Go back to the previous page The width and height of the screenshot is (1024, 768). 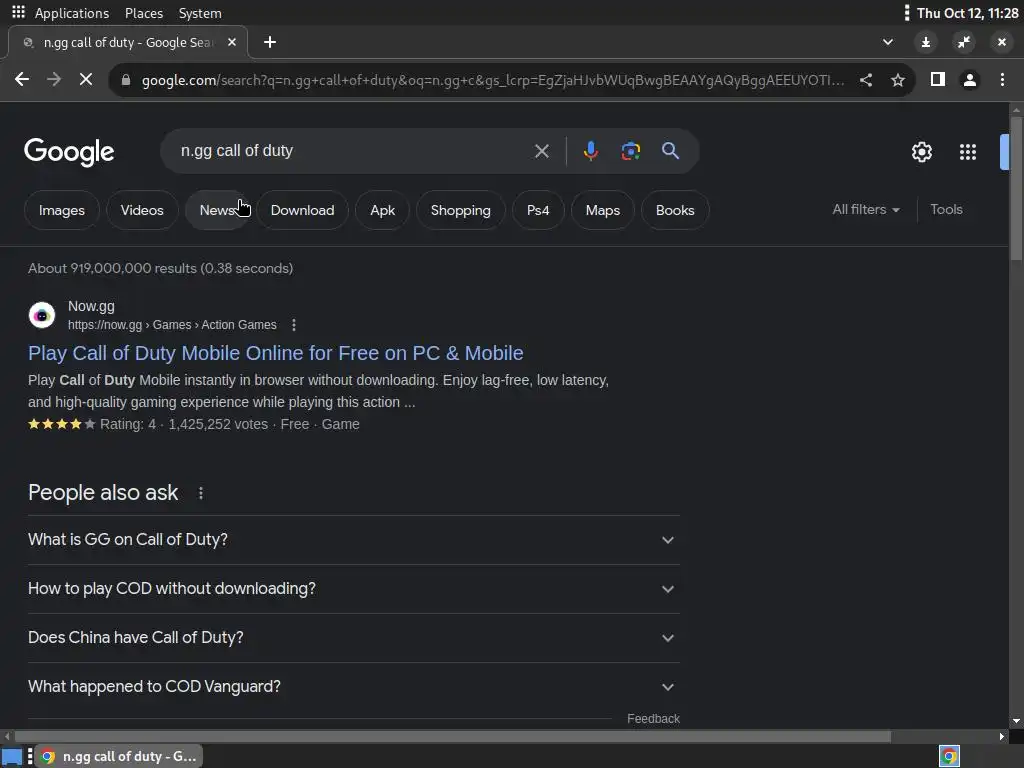pos(22,80)
